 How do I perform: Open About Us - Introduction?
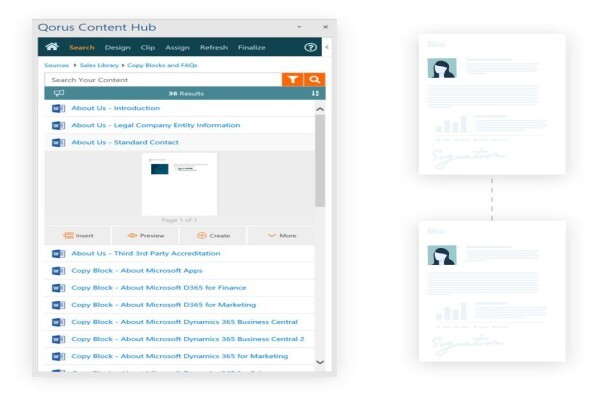(116, 108)
